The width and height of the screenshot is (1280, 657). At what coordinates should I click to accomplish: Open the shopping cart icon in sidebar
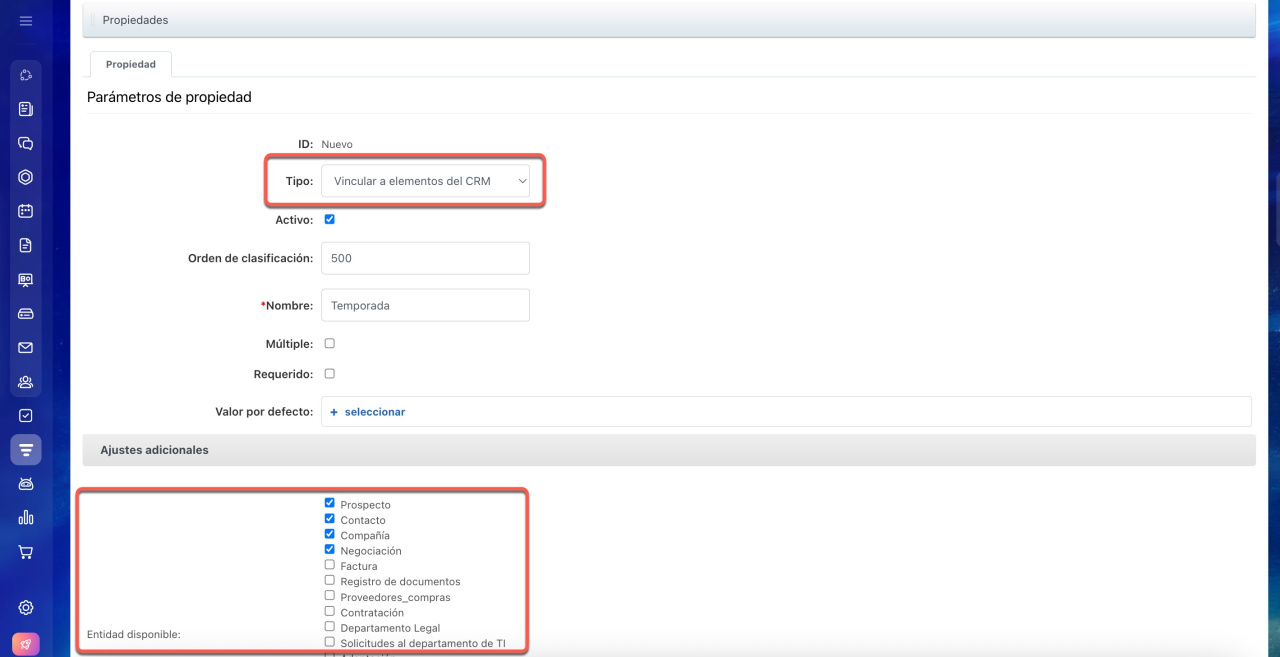click(x=26, y=552)
